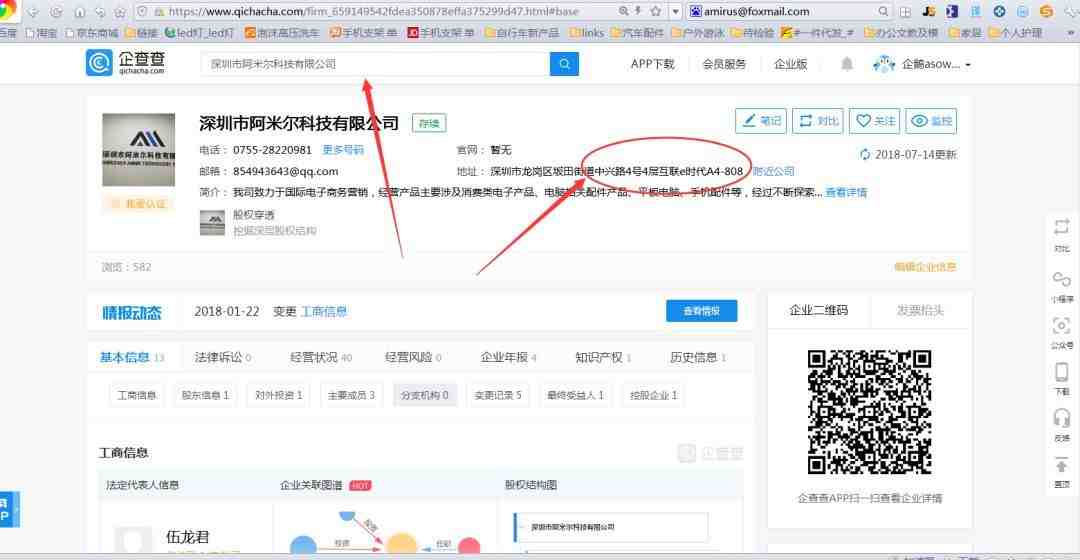Viewport: 1080px width, 560px height.
Task: Click the 附近公司 link
Action: coord(773,171)
